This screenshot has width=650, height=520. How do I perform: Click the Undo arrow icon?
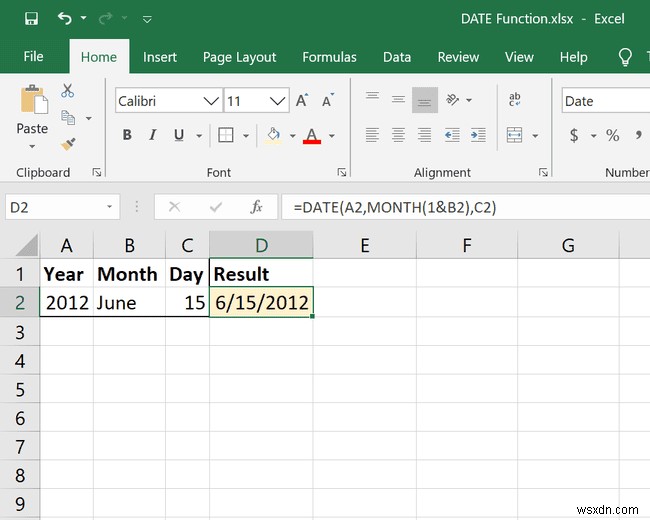click(64, 18)
